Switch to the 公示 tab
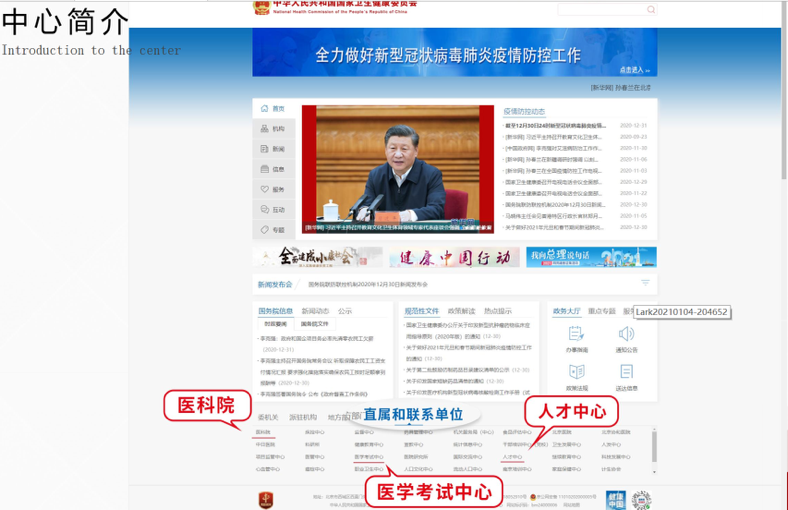Screen dimensions: 788x510 [x=345, y=311]
